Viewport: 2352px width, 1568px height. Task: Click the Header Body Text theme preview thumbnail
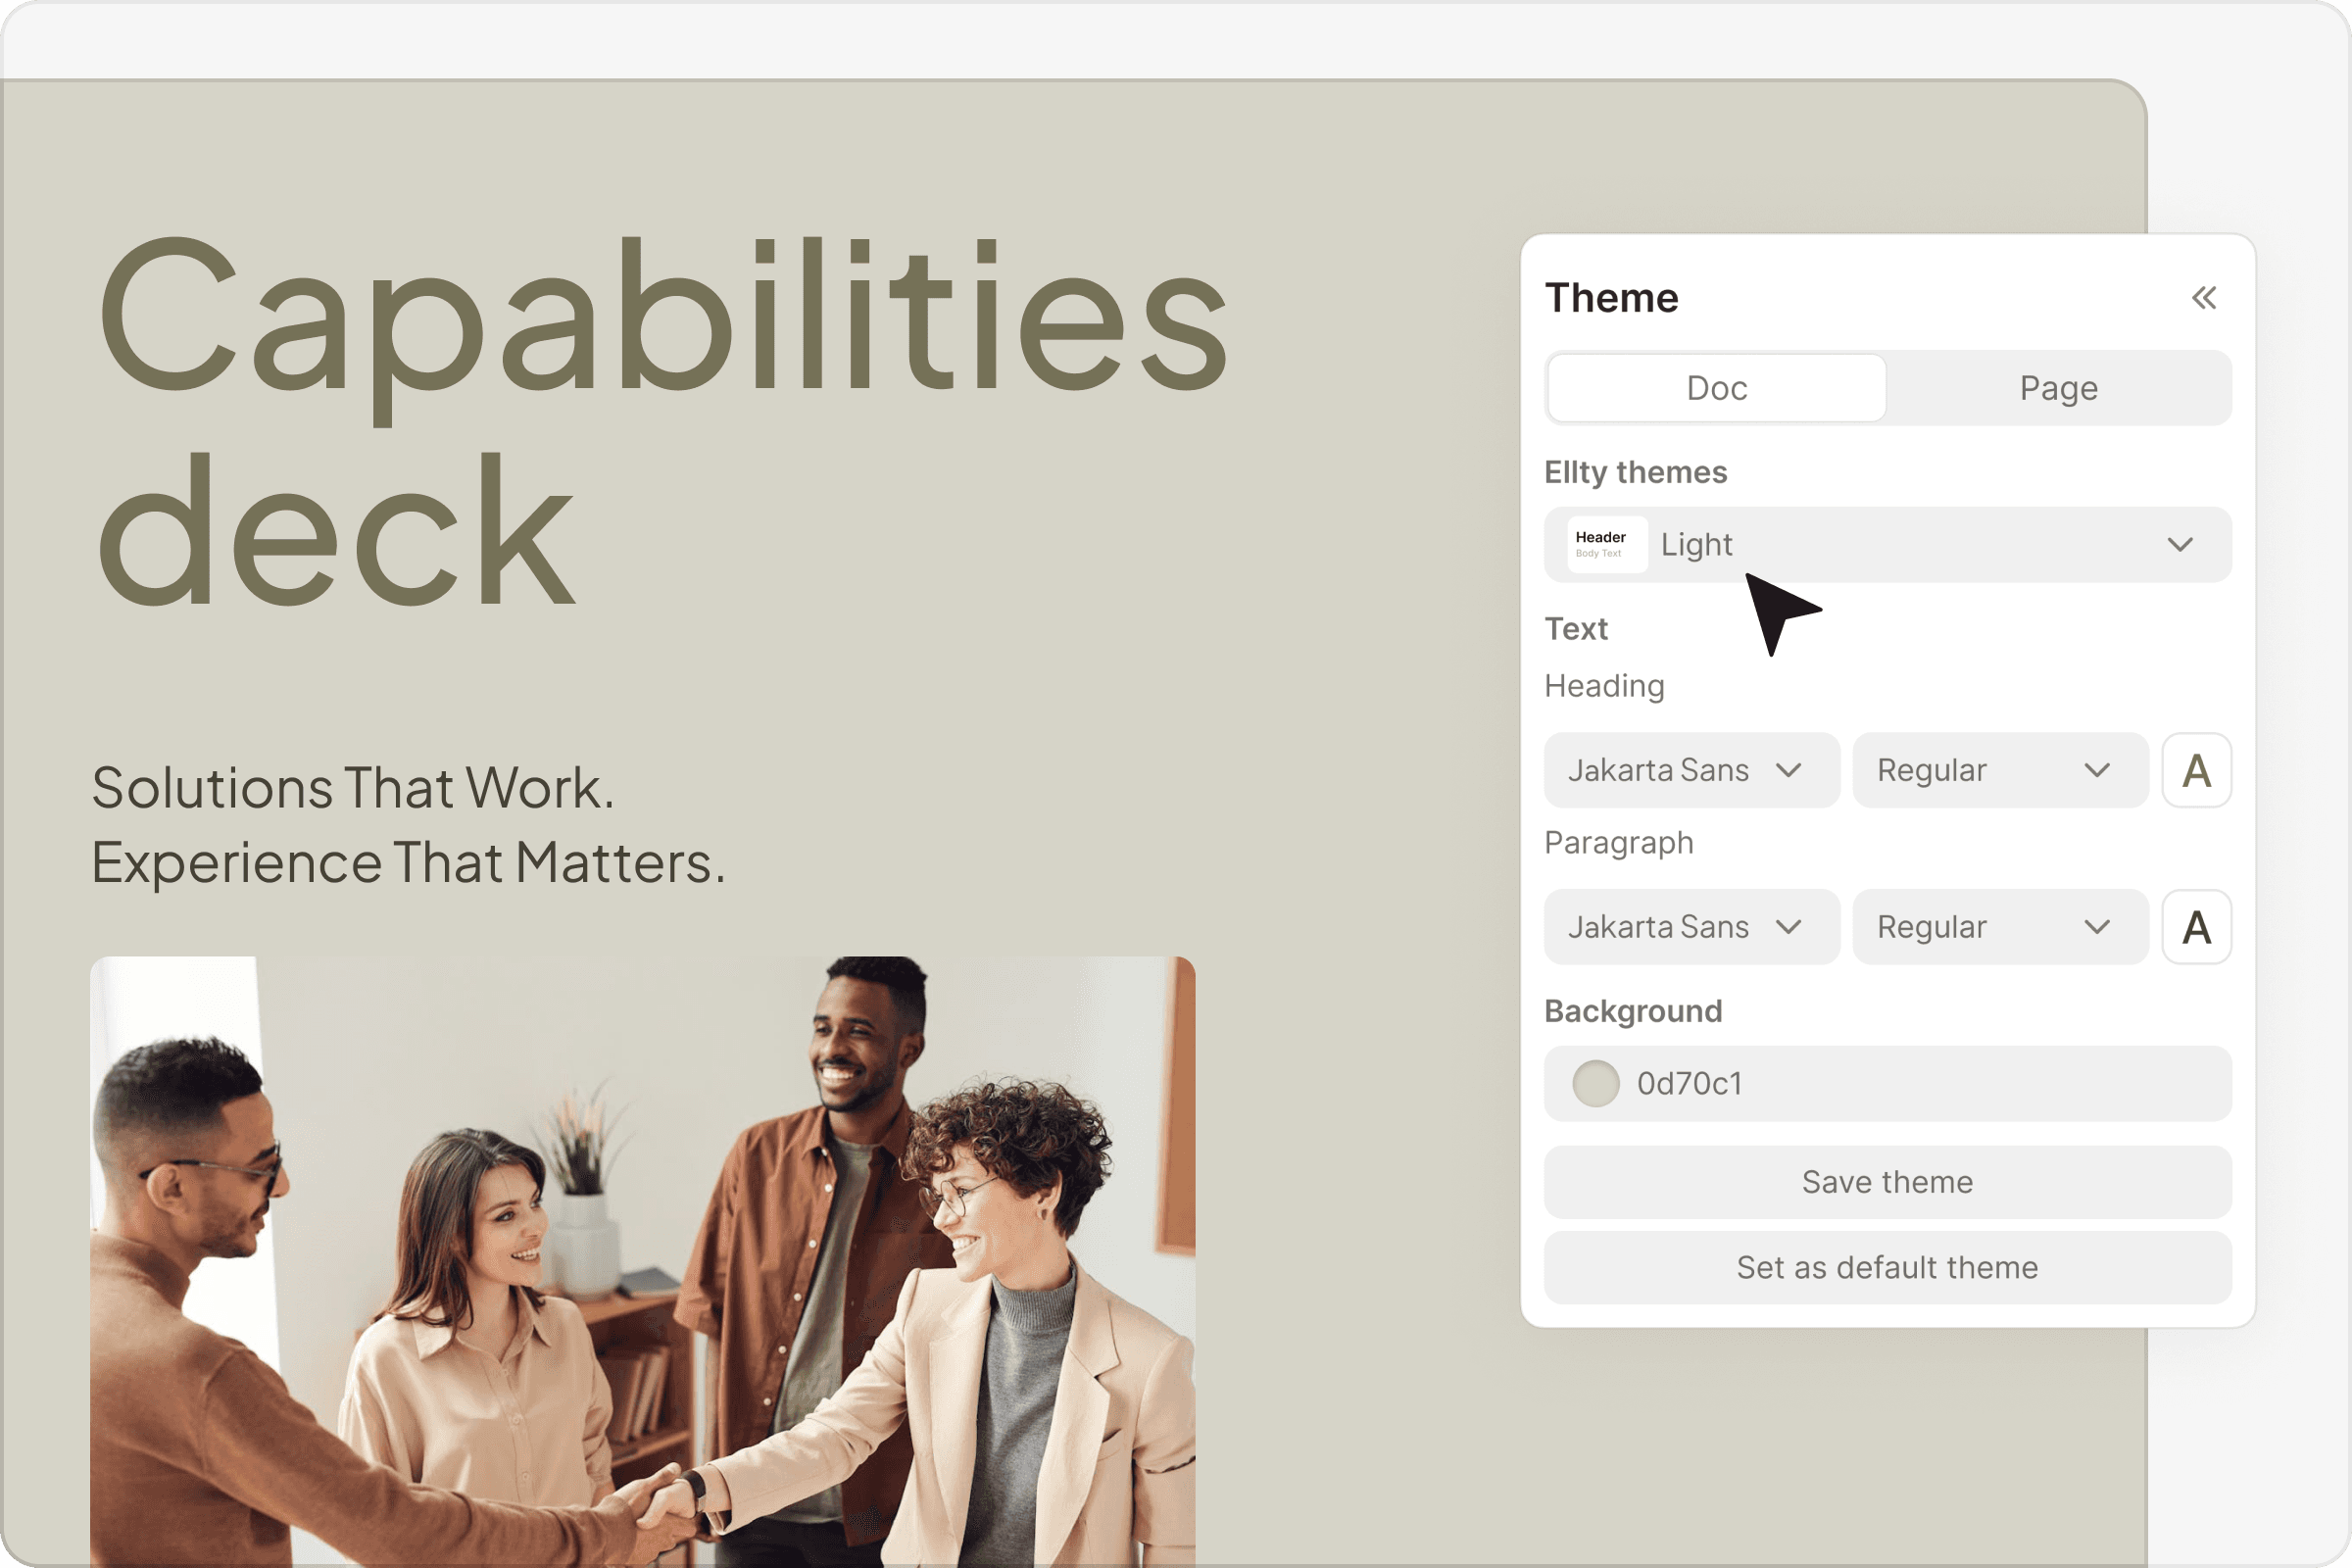coord(1606,544)
